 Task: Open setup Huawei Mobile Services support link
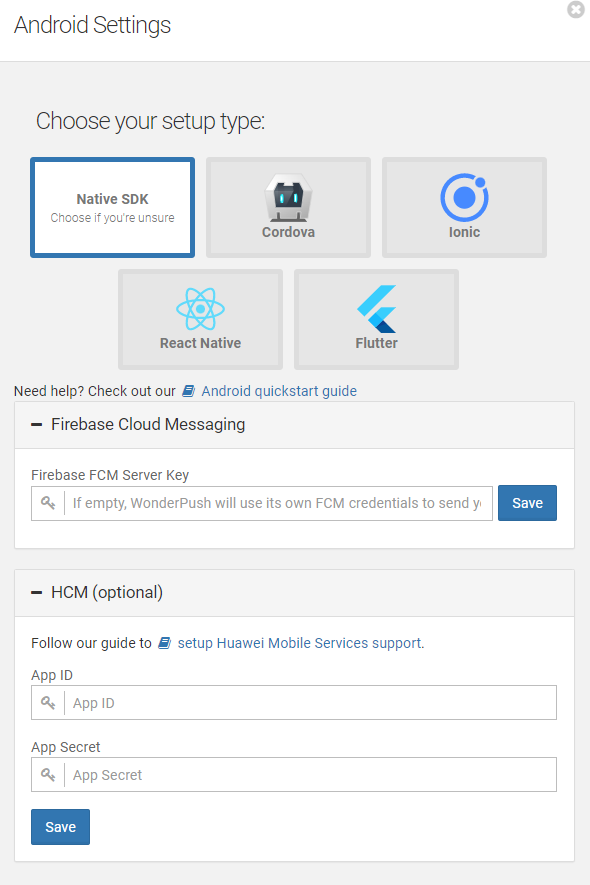tap(300, 643)
